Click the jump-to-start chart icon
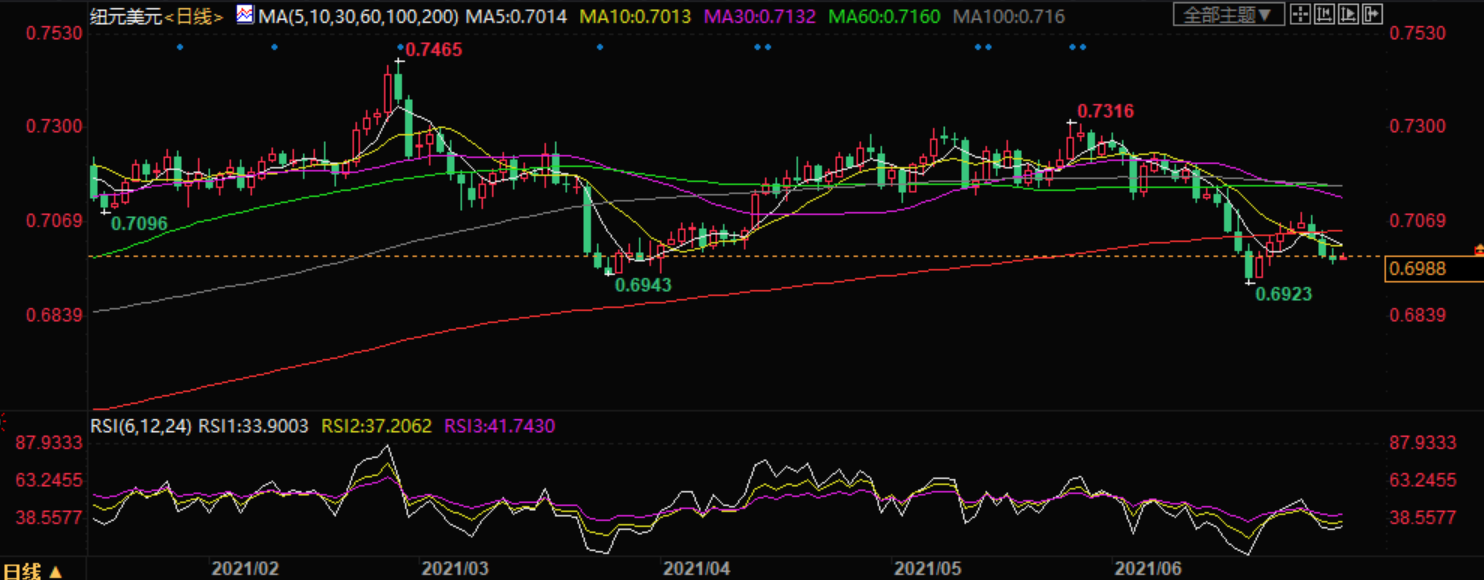Viewport: 1484px width, 580px height. point(1324,15)
